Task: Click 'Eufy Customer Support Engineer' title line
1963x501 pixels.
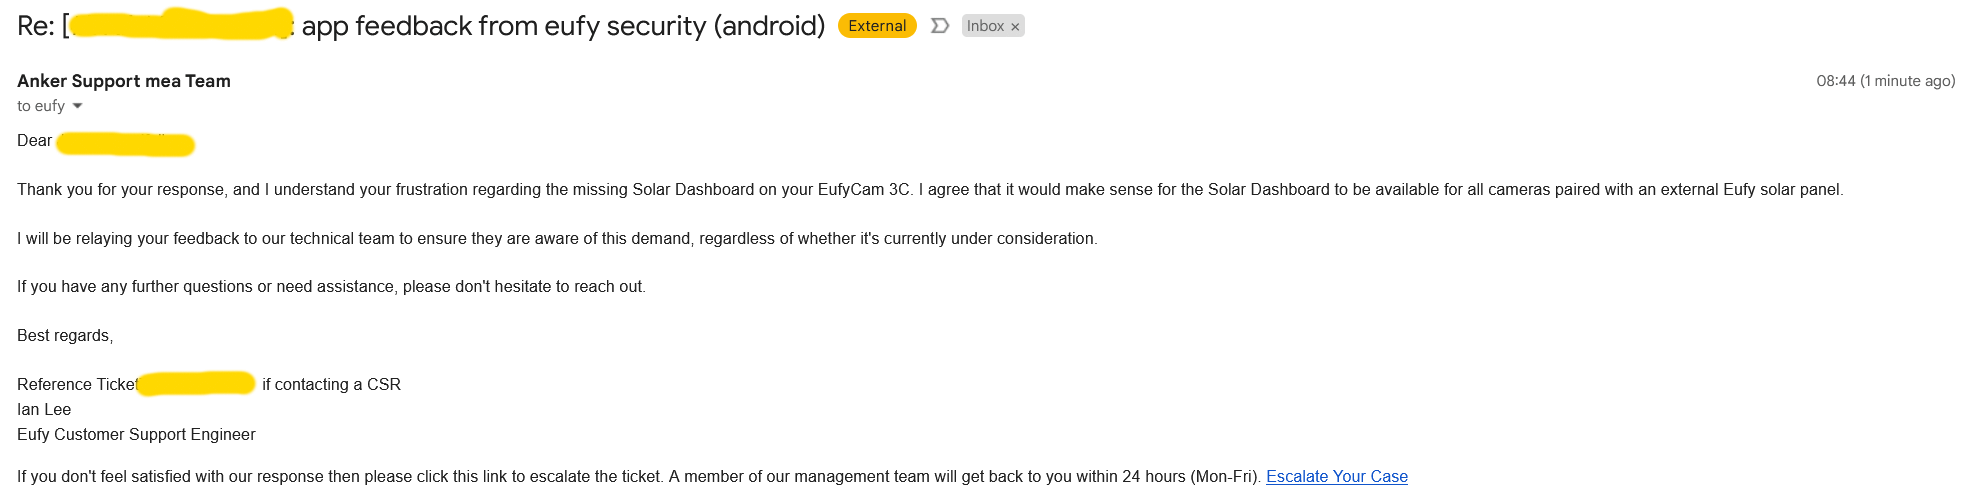Action: tap(136, 434)
